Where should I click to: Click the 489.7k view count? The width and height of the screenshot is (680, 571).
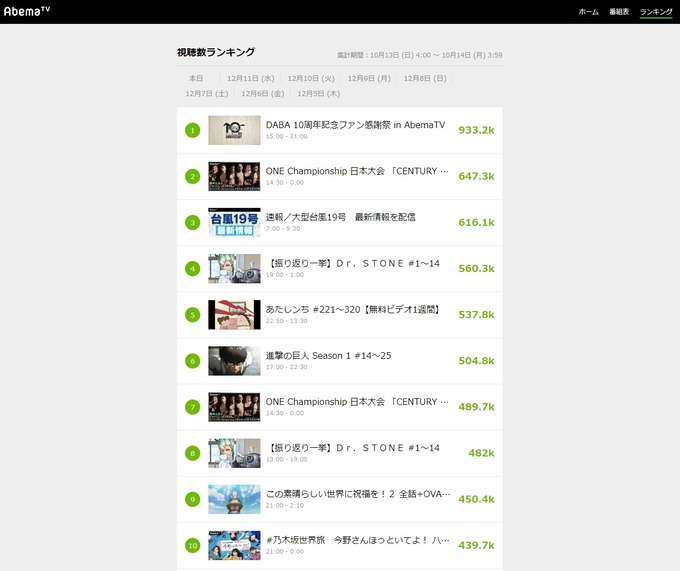476,407
